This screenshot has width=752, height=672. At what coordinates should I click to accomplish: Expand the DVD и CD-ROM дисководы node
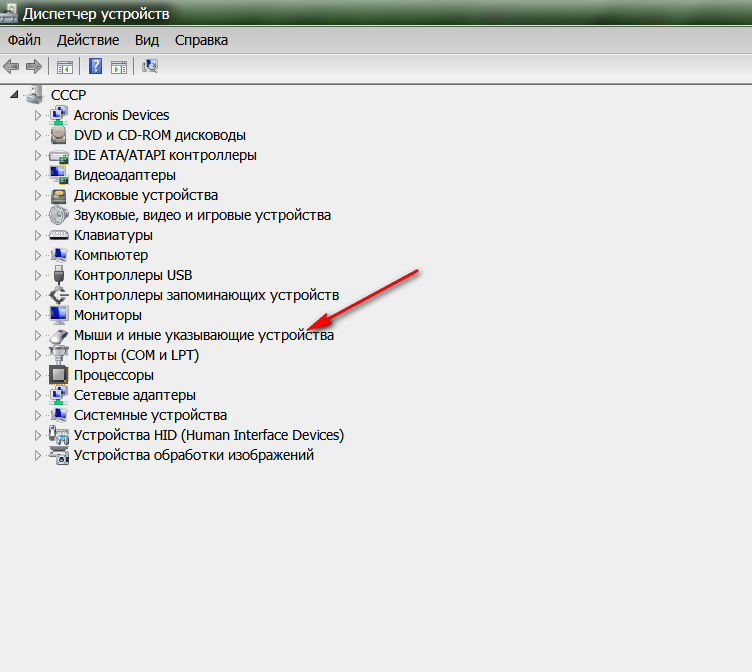click(37, 135)
